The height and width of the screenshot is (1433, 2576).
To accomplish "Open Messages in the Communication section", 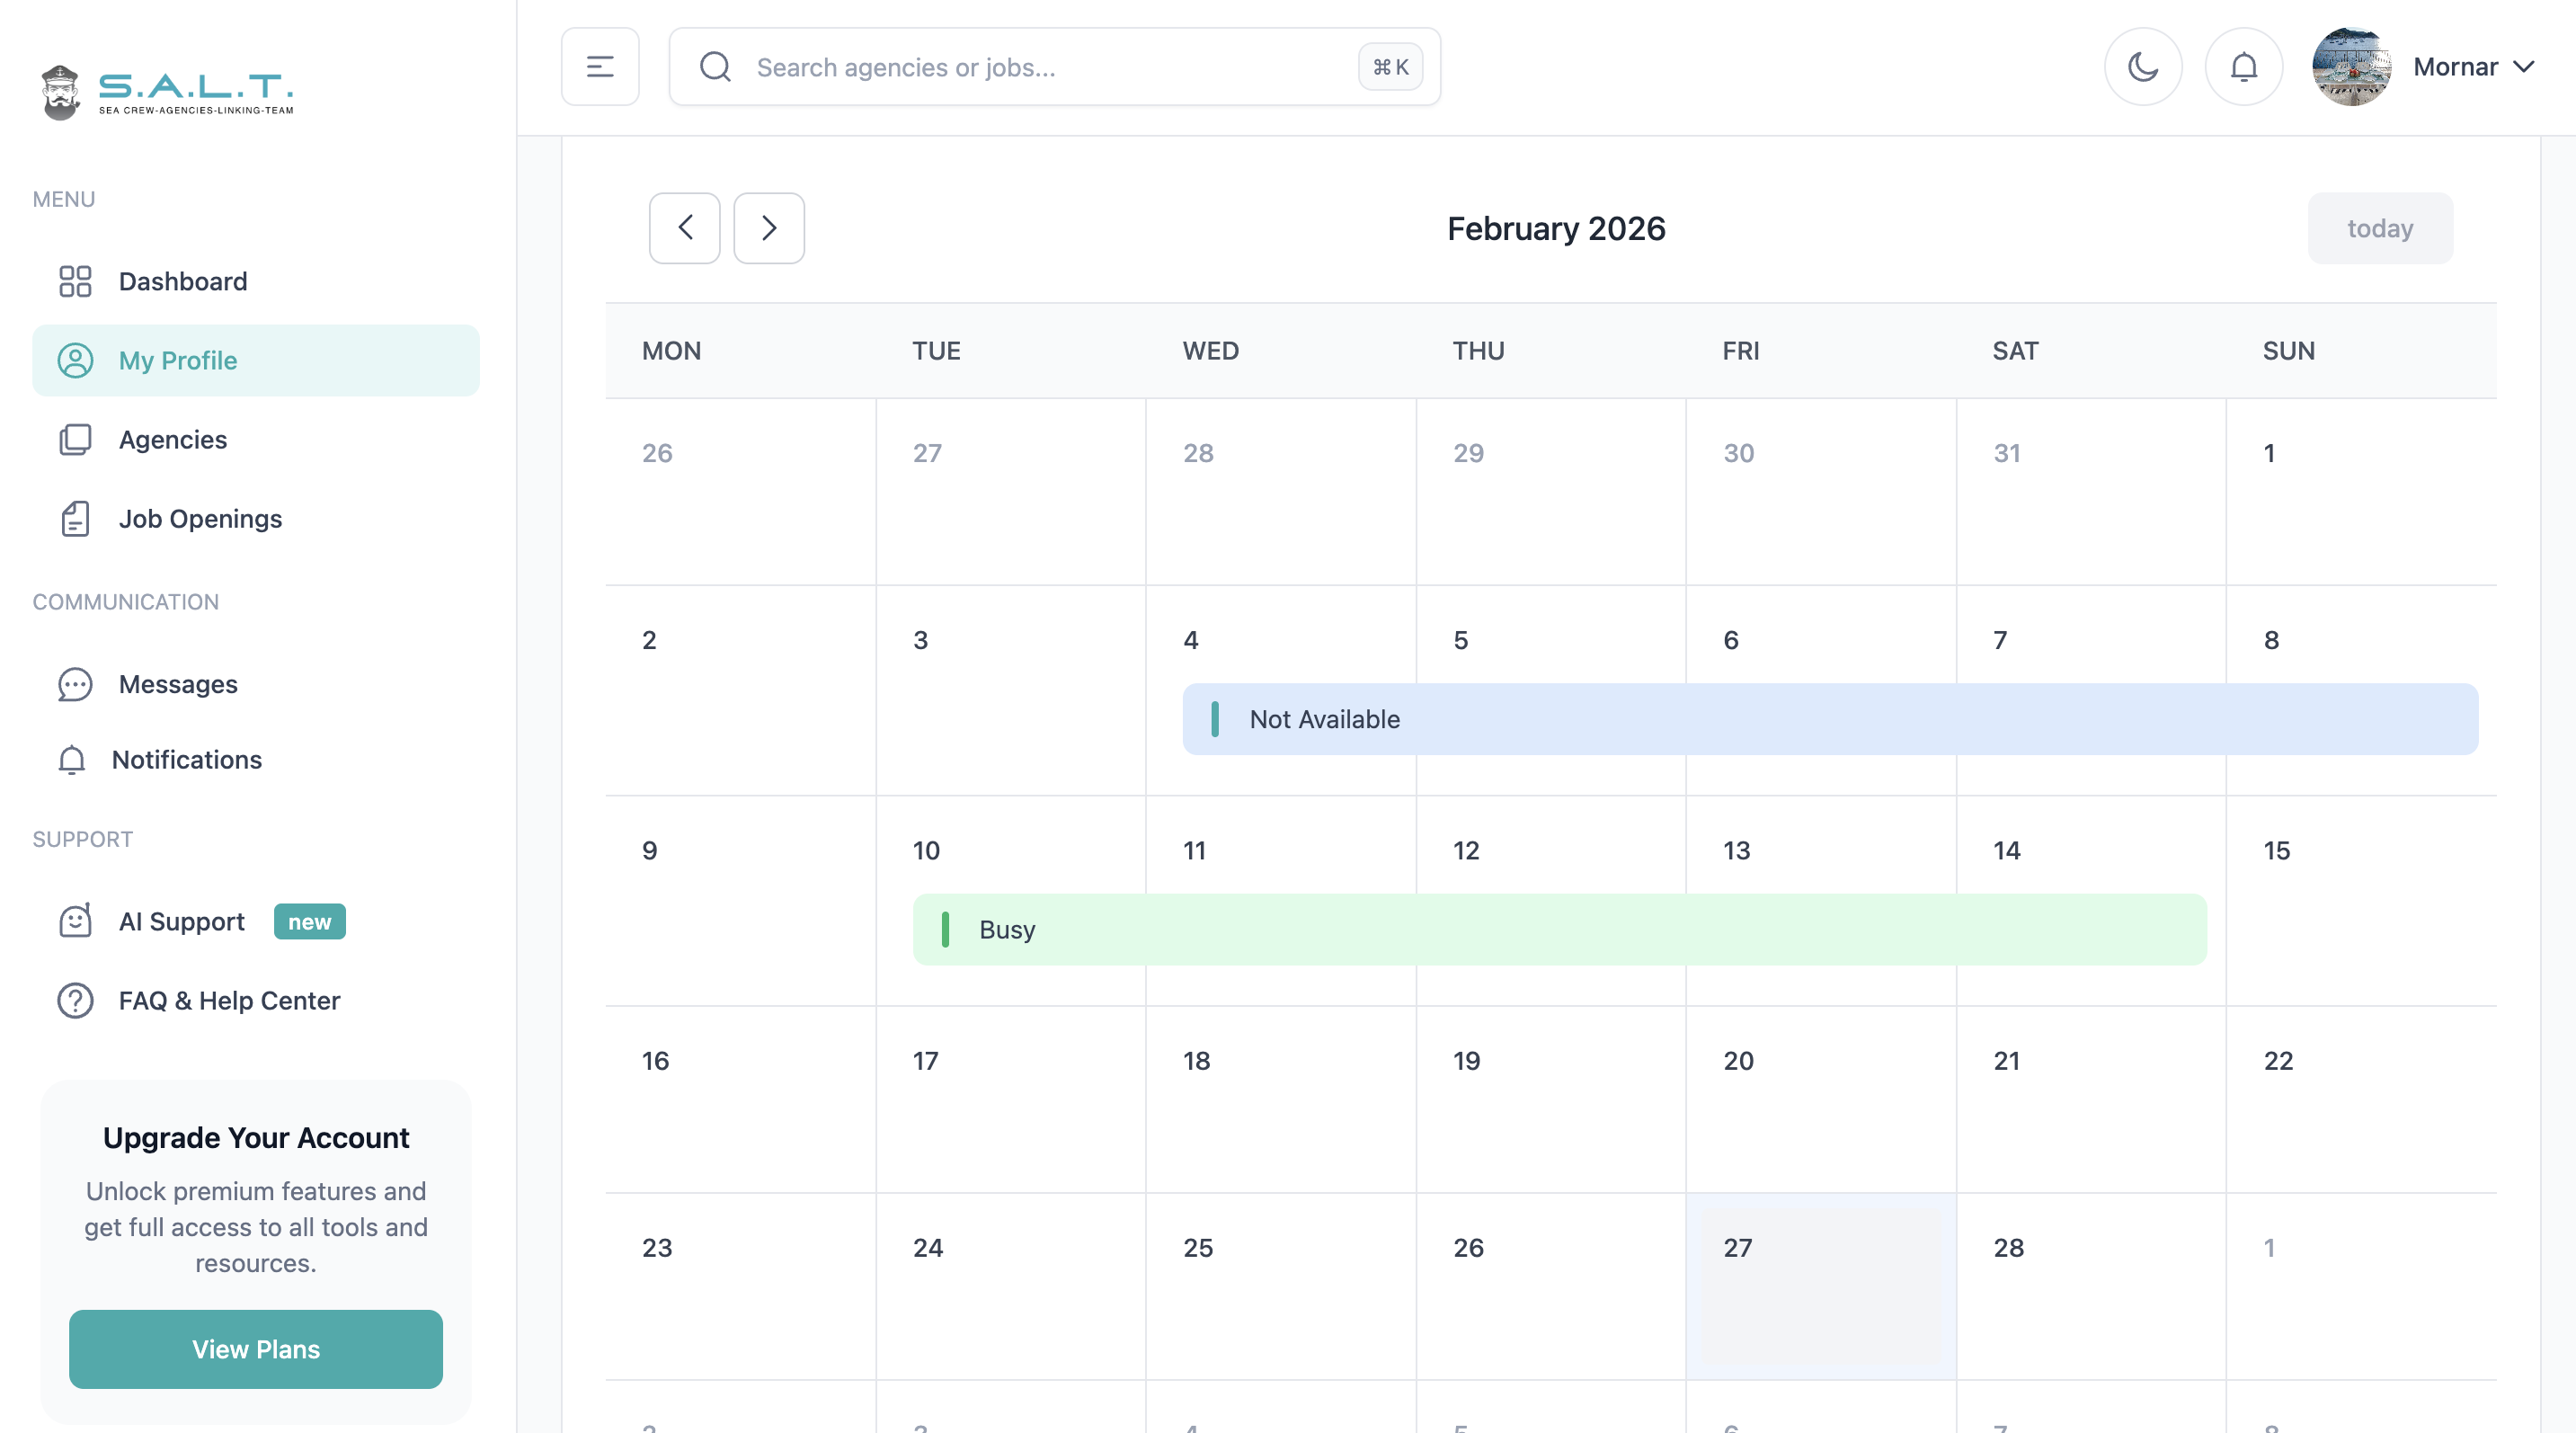I will [177, 684].
